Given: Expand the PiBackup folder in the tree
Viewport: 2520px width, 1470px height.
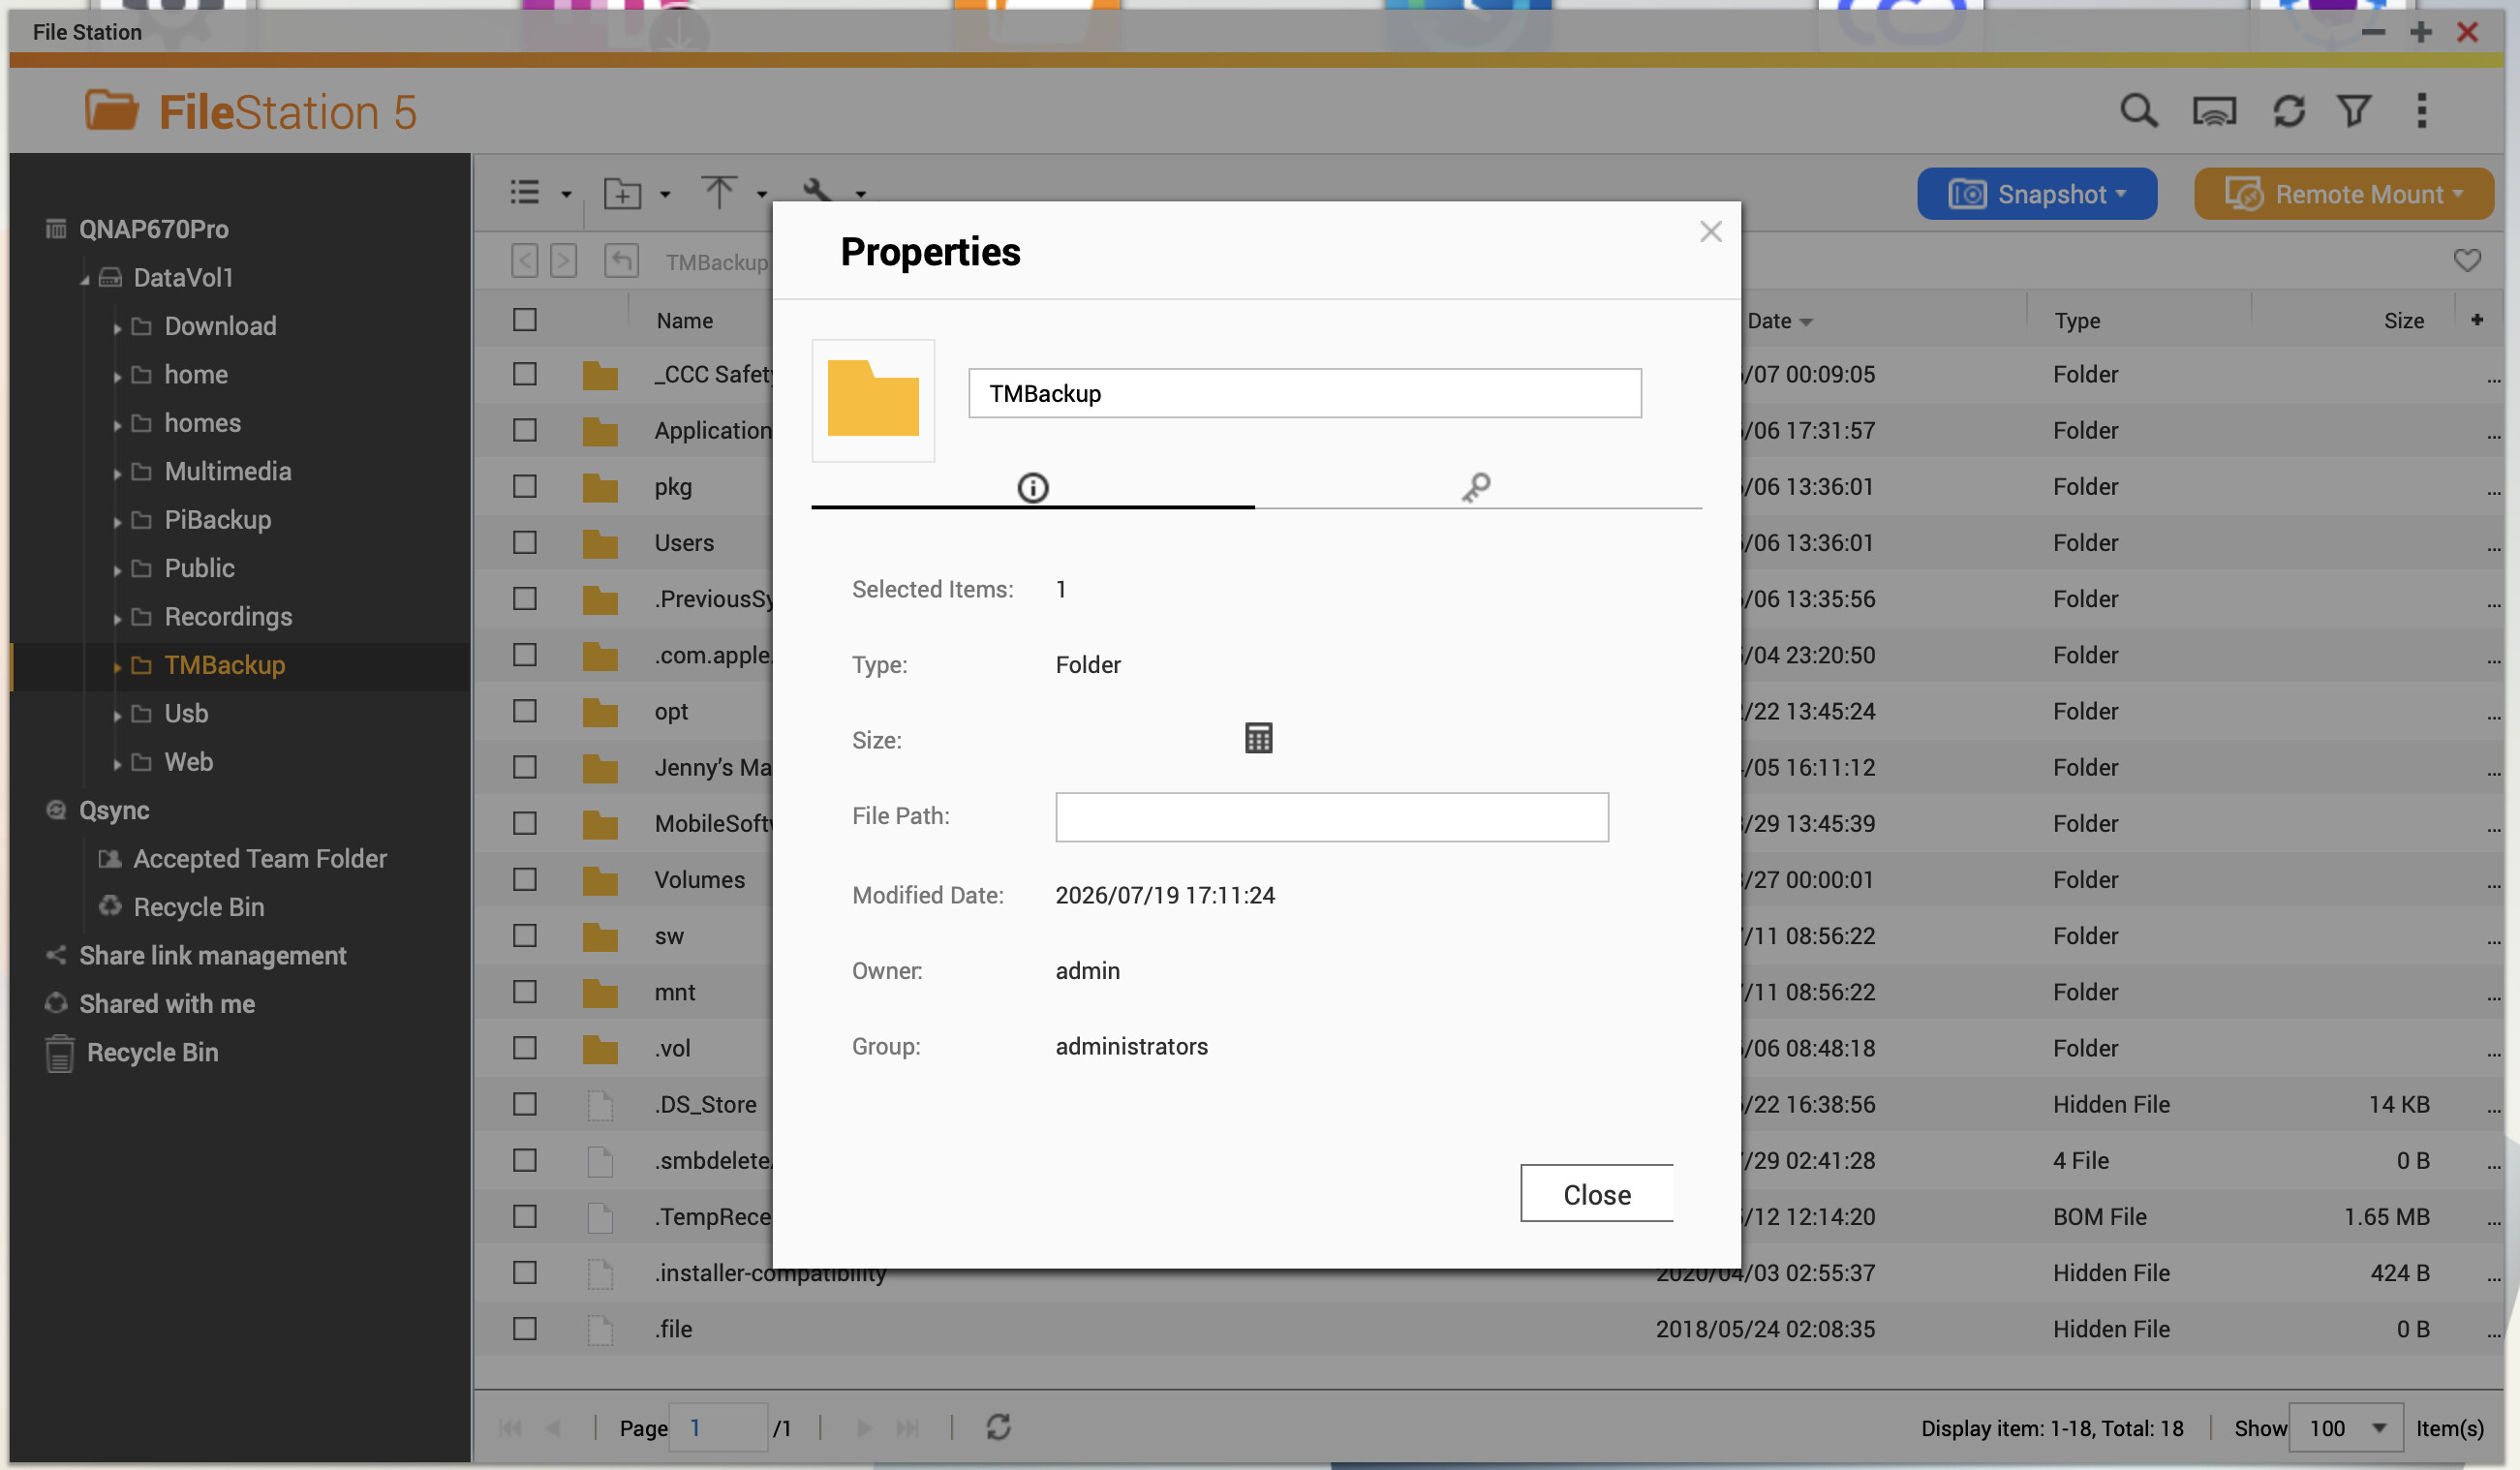Looking at the screenshot, I should (117, 521).
